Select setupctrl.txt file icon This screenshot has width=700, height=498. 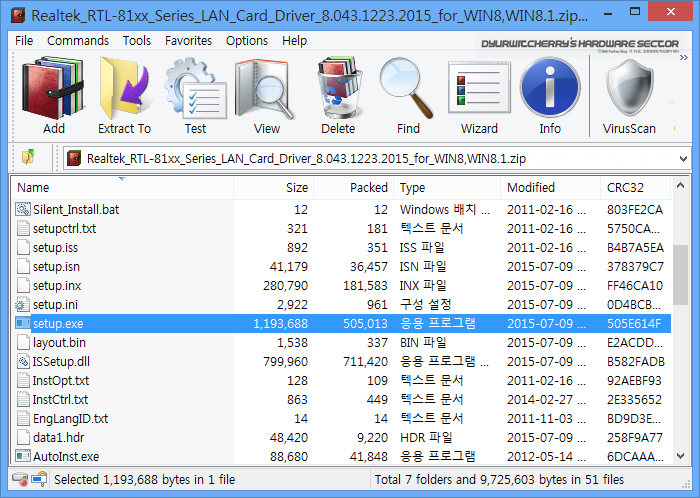coord(23,228)
